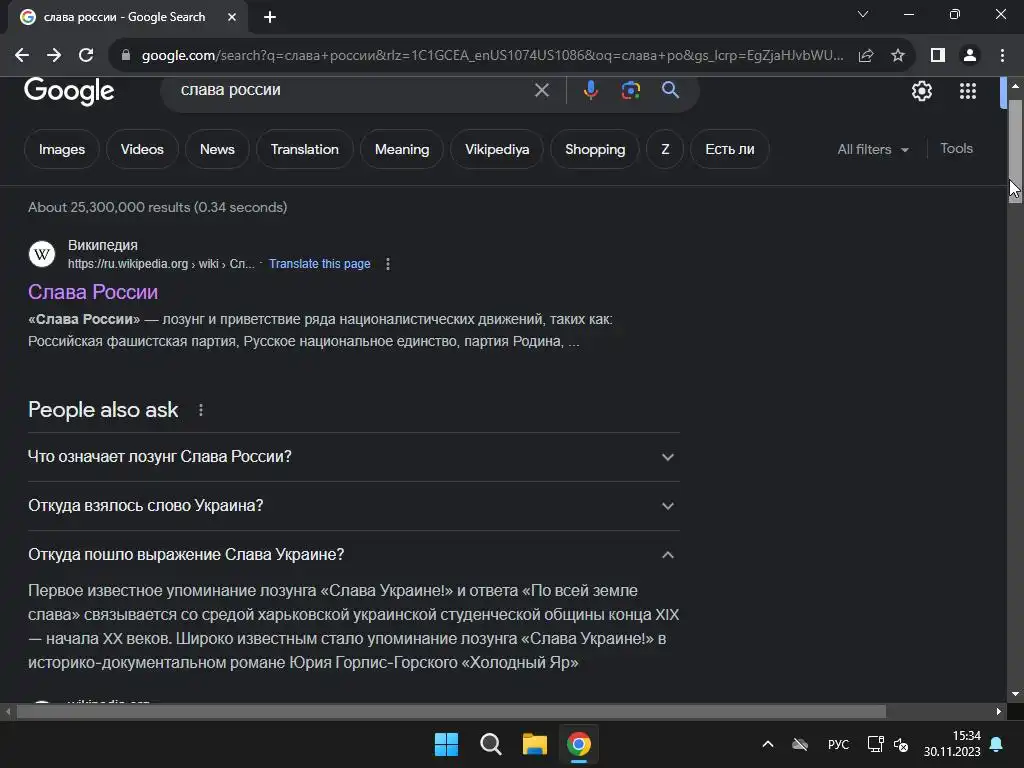The width and height of the screenshot is (1024, 768).
Task: Collapse Откуда пошло выражение Слава Украине?
Action: (x=354, y=554)
